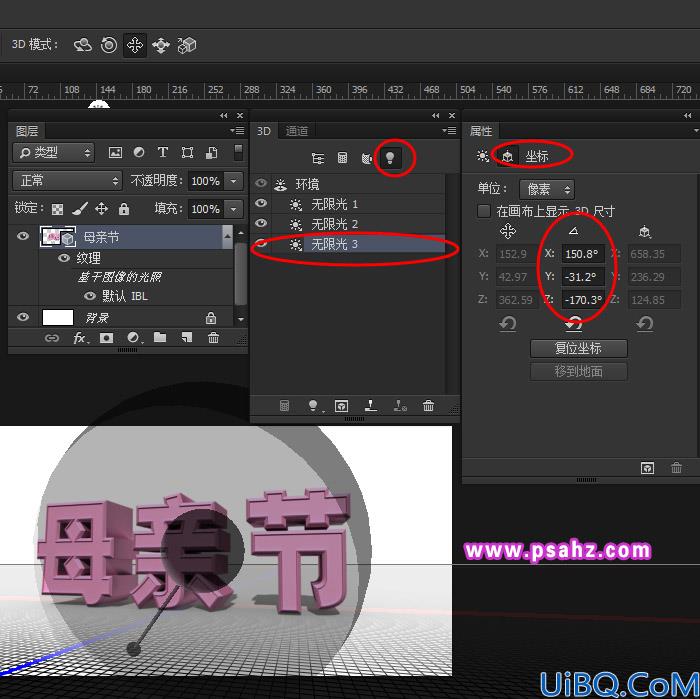Image resolution: width=700 pixels, height=699 pixels.
Task: Select the 3D slide object mode icon
Action: point(161,45)
